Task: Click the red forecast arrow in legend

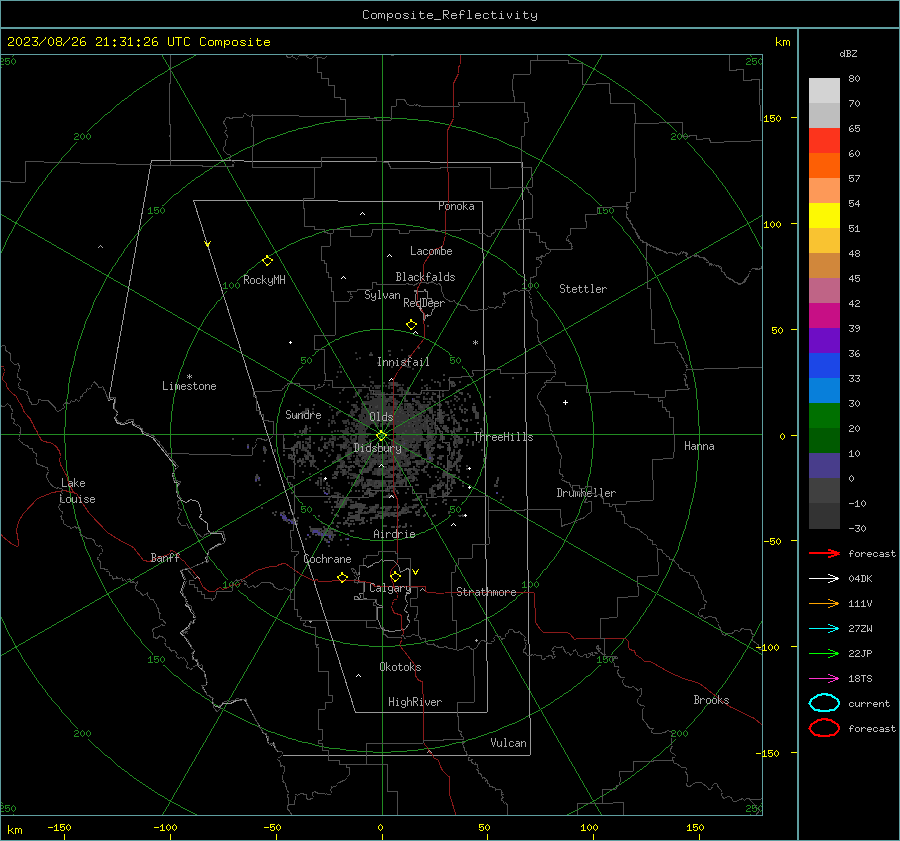Action: point(824,553)
